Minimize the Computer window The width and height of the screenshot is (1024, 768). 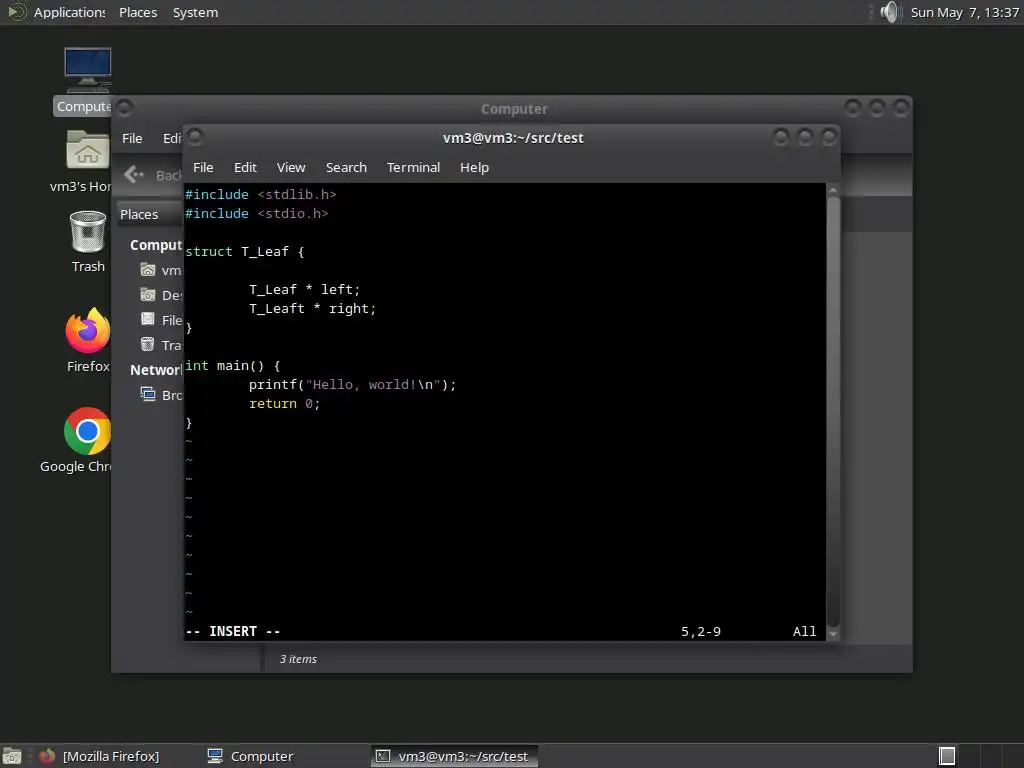[852, 108]
